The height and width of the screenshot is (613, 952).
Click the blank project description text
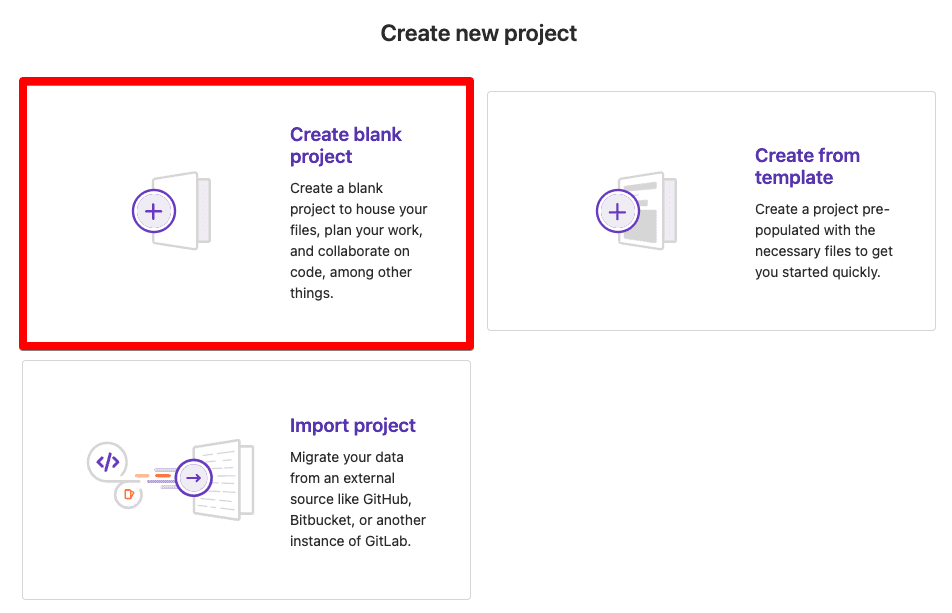pos(358,240)
